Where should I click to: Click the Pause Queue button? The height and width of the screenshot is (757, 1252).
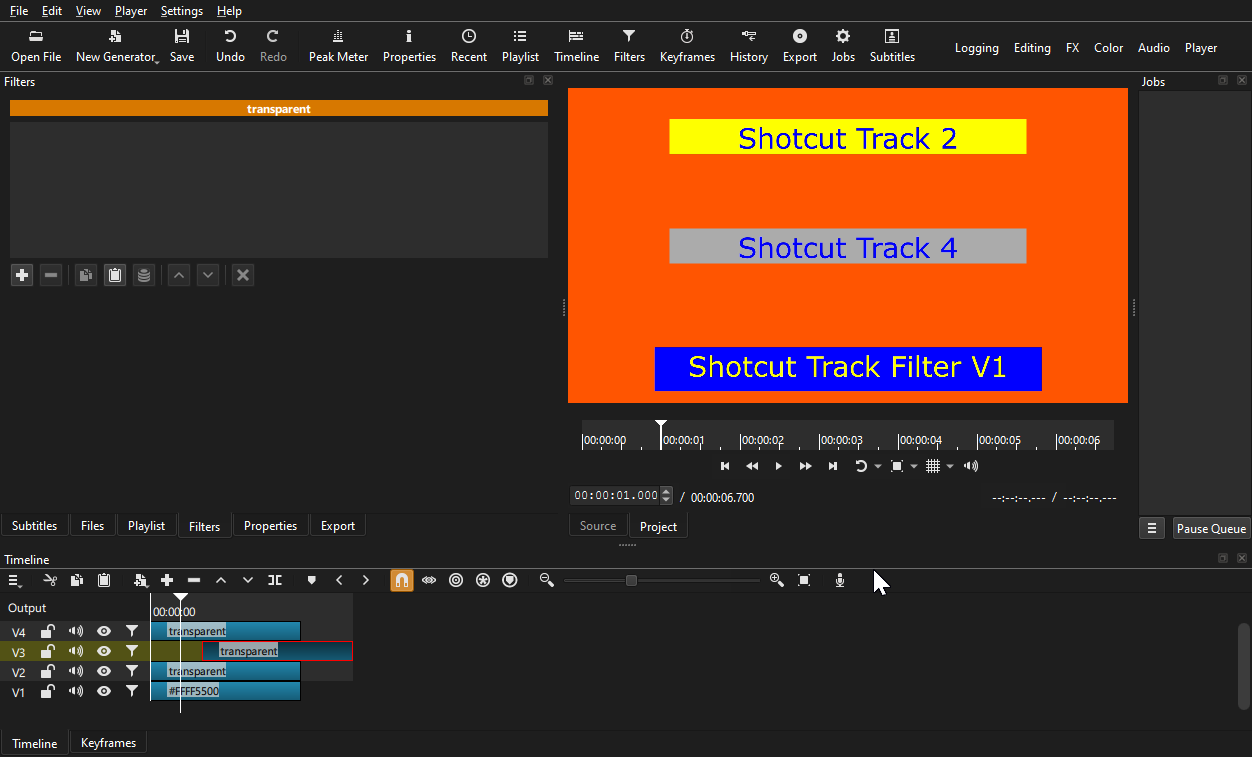(x=1210, y=529)
